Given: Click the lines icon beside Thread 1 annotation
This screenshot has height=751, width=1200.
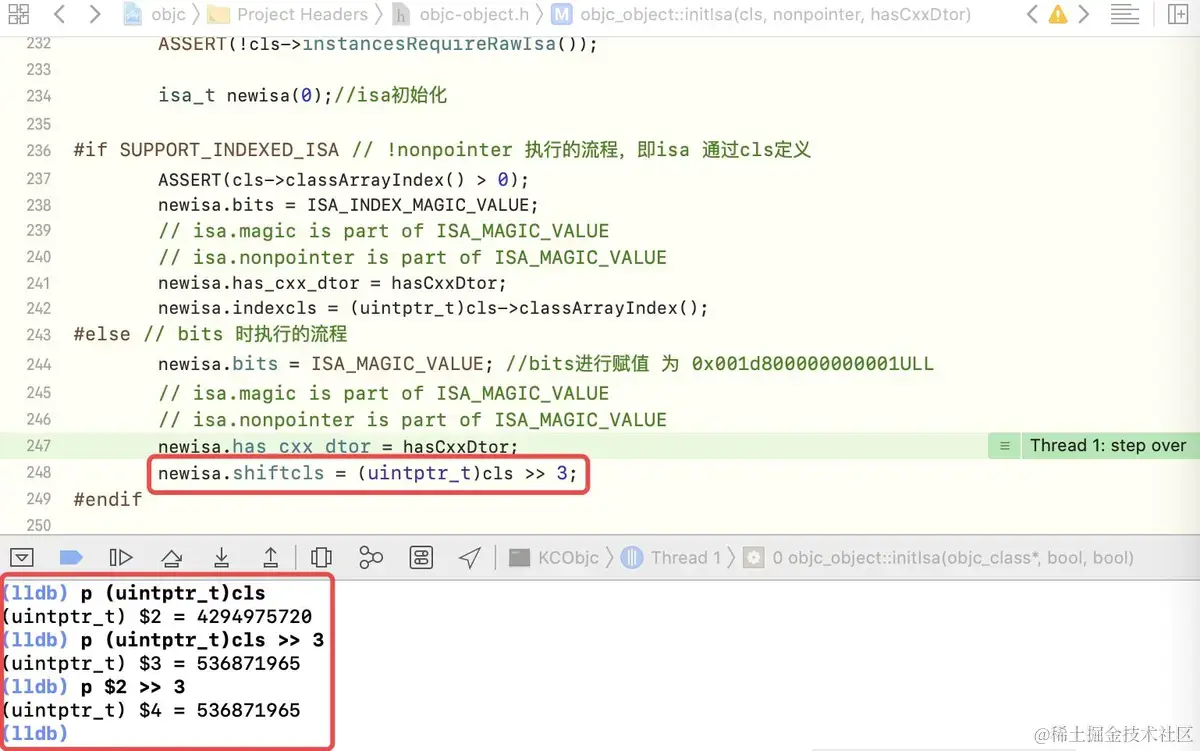Looking at the screenshot, I should (x=1004, y=446).
